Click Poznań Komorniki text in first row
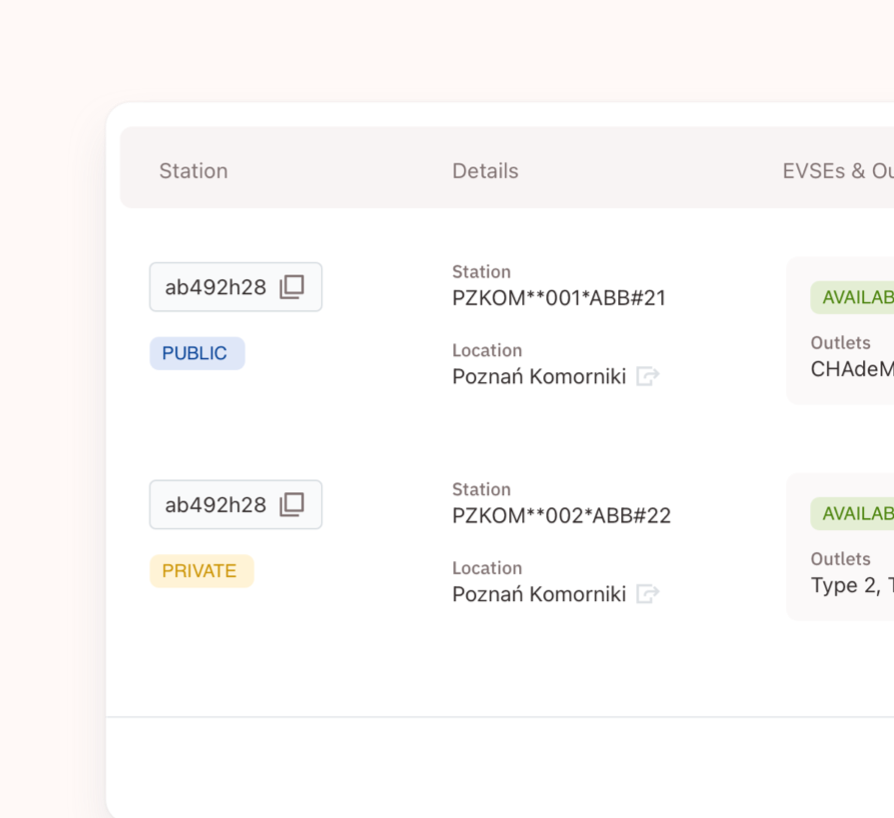Viewport: 894px width, 818px height. (x=538, y=377)
